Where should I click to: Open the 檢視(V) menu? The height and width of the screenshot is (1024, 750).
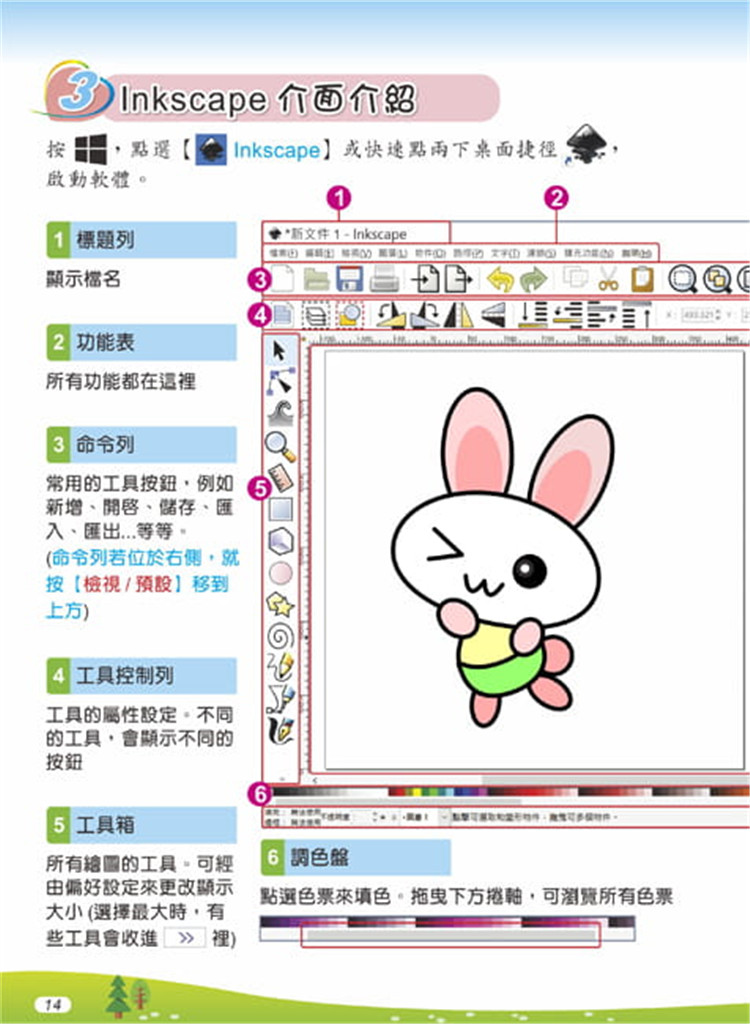[356, 253]
